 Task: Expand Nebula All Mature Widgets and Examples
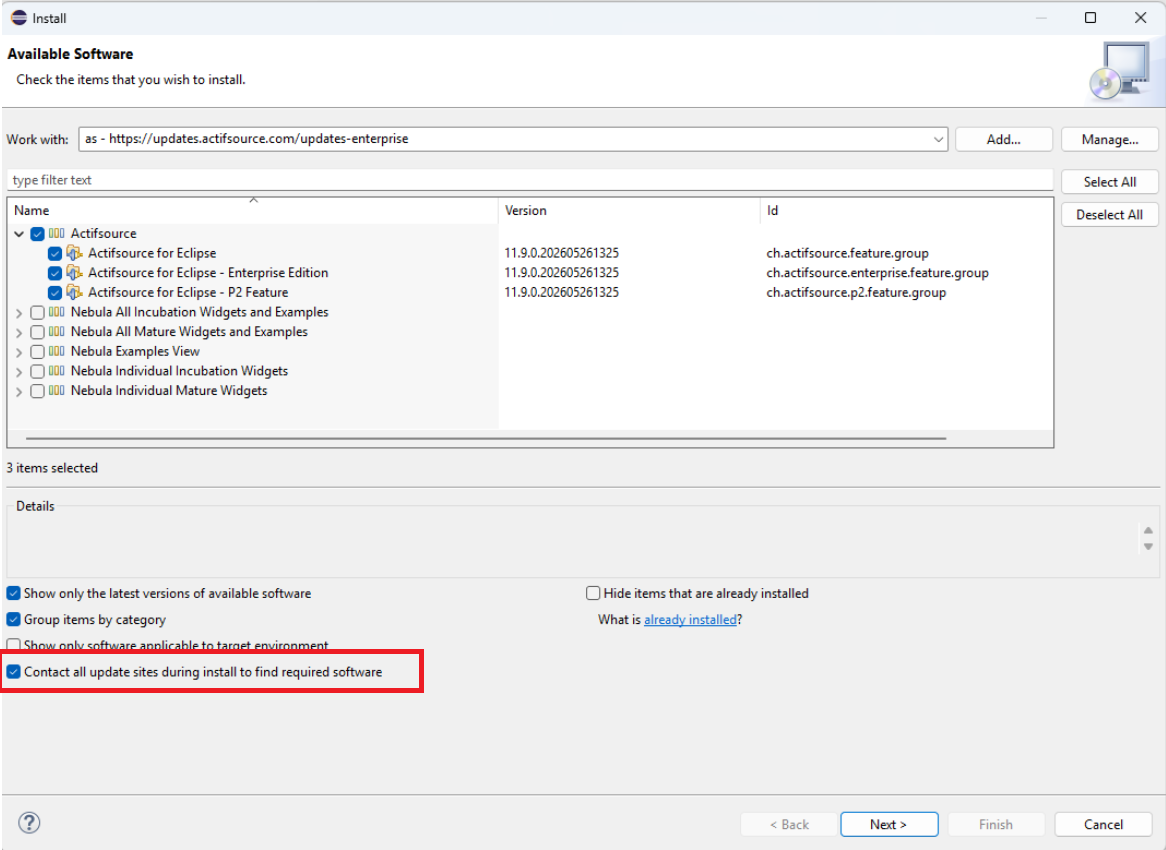tap(19, 332)
